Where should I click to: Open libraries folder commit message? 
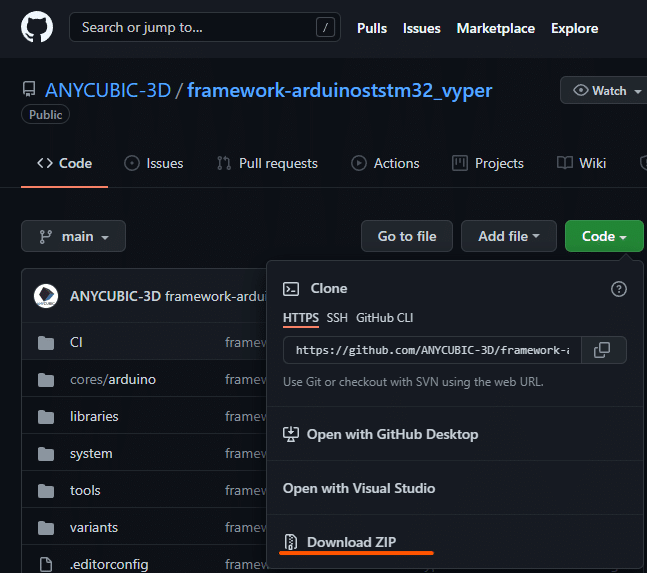pyautogui.click(x=246, y=416)
